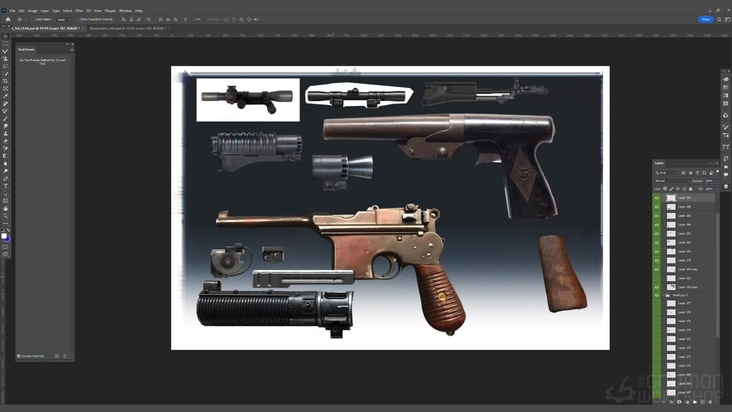Select the Pen tool
The image size is (732, 412).
point(6,178)
